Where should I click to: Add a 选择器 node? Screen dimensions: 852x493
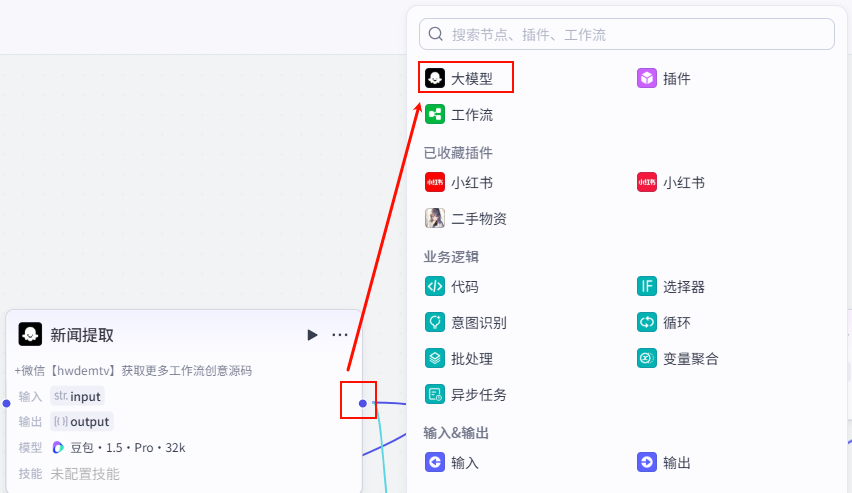(684, 286)
